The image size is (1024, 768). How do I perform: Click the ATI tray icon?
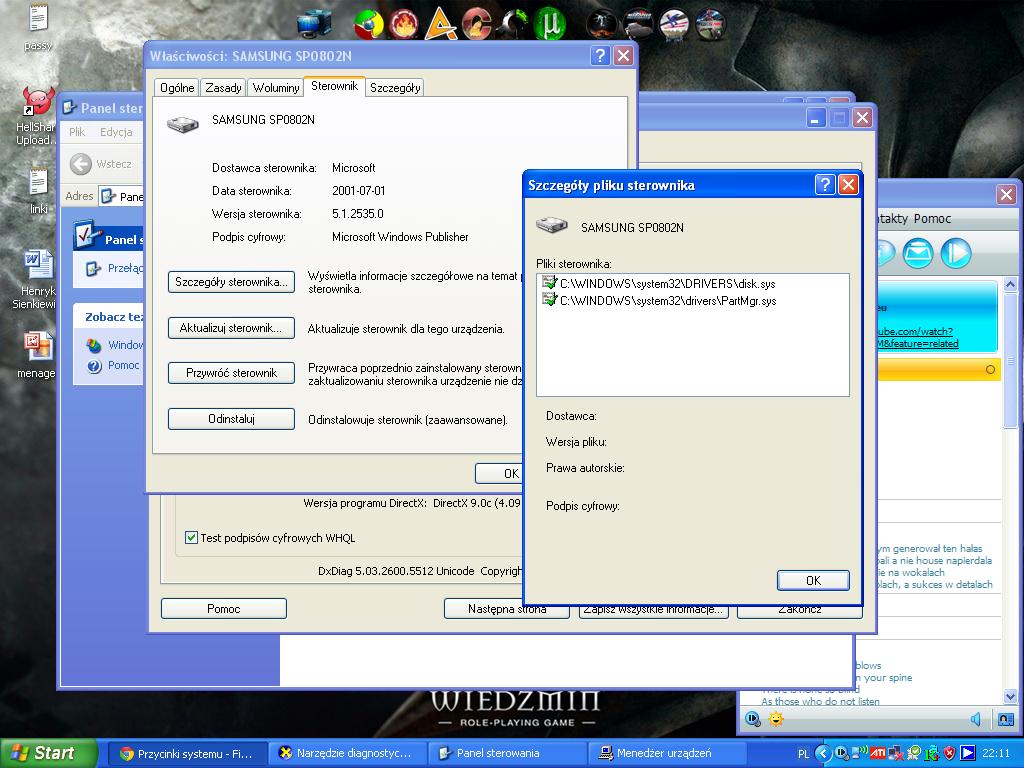click(x=878, y=753)
